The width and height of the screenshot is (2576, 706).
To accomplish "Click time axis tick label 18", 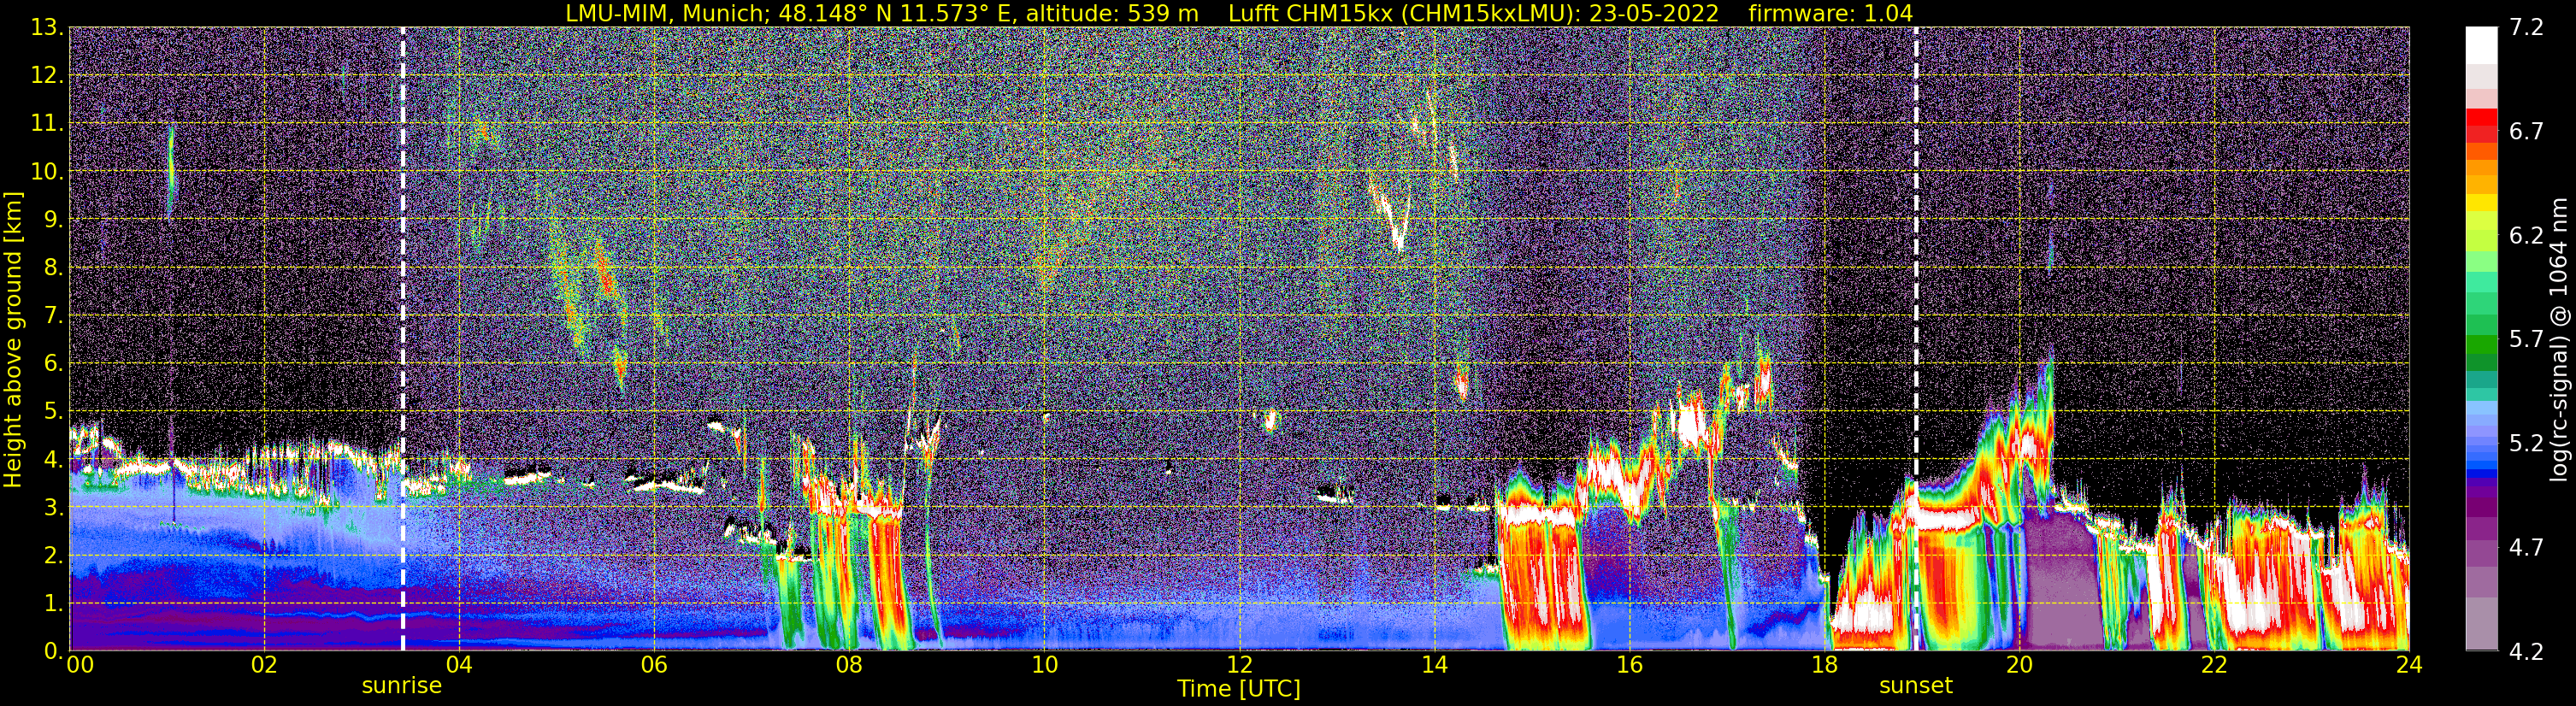I will point(1824,665).
